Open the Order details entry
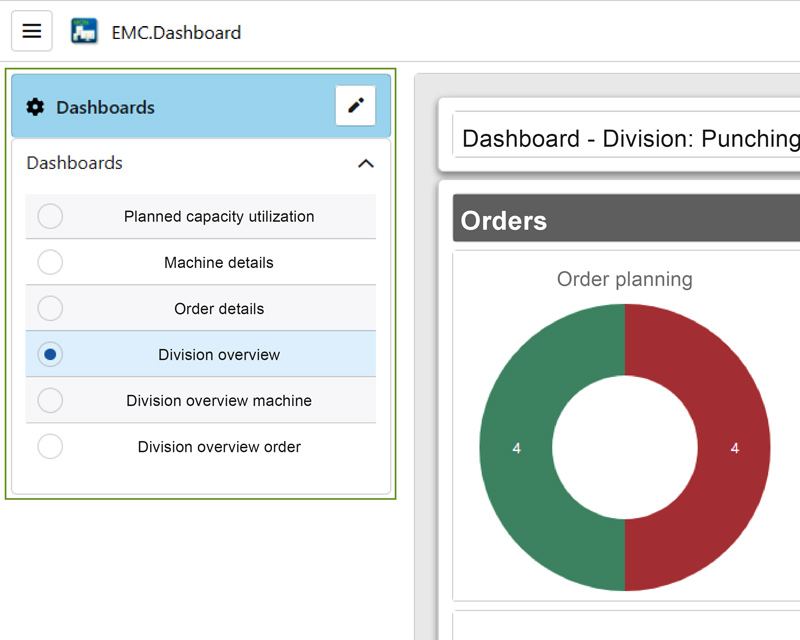This screenshot has width=800, height=640. 219,308
